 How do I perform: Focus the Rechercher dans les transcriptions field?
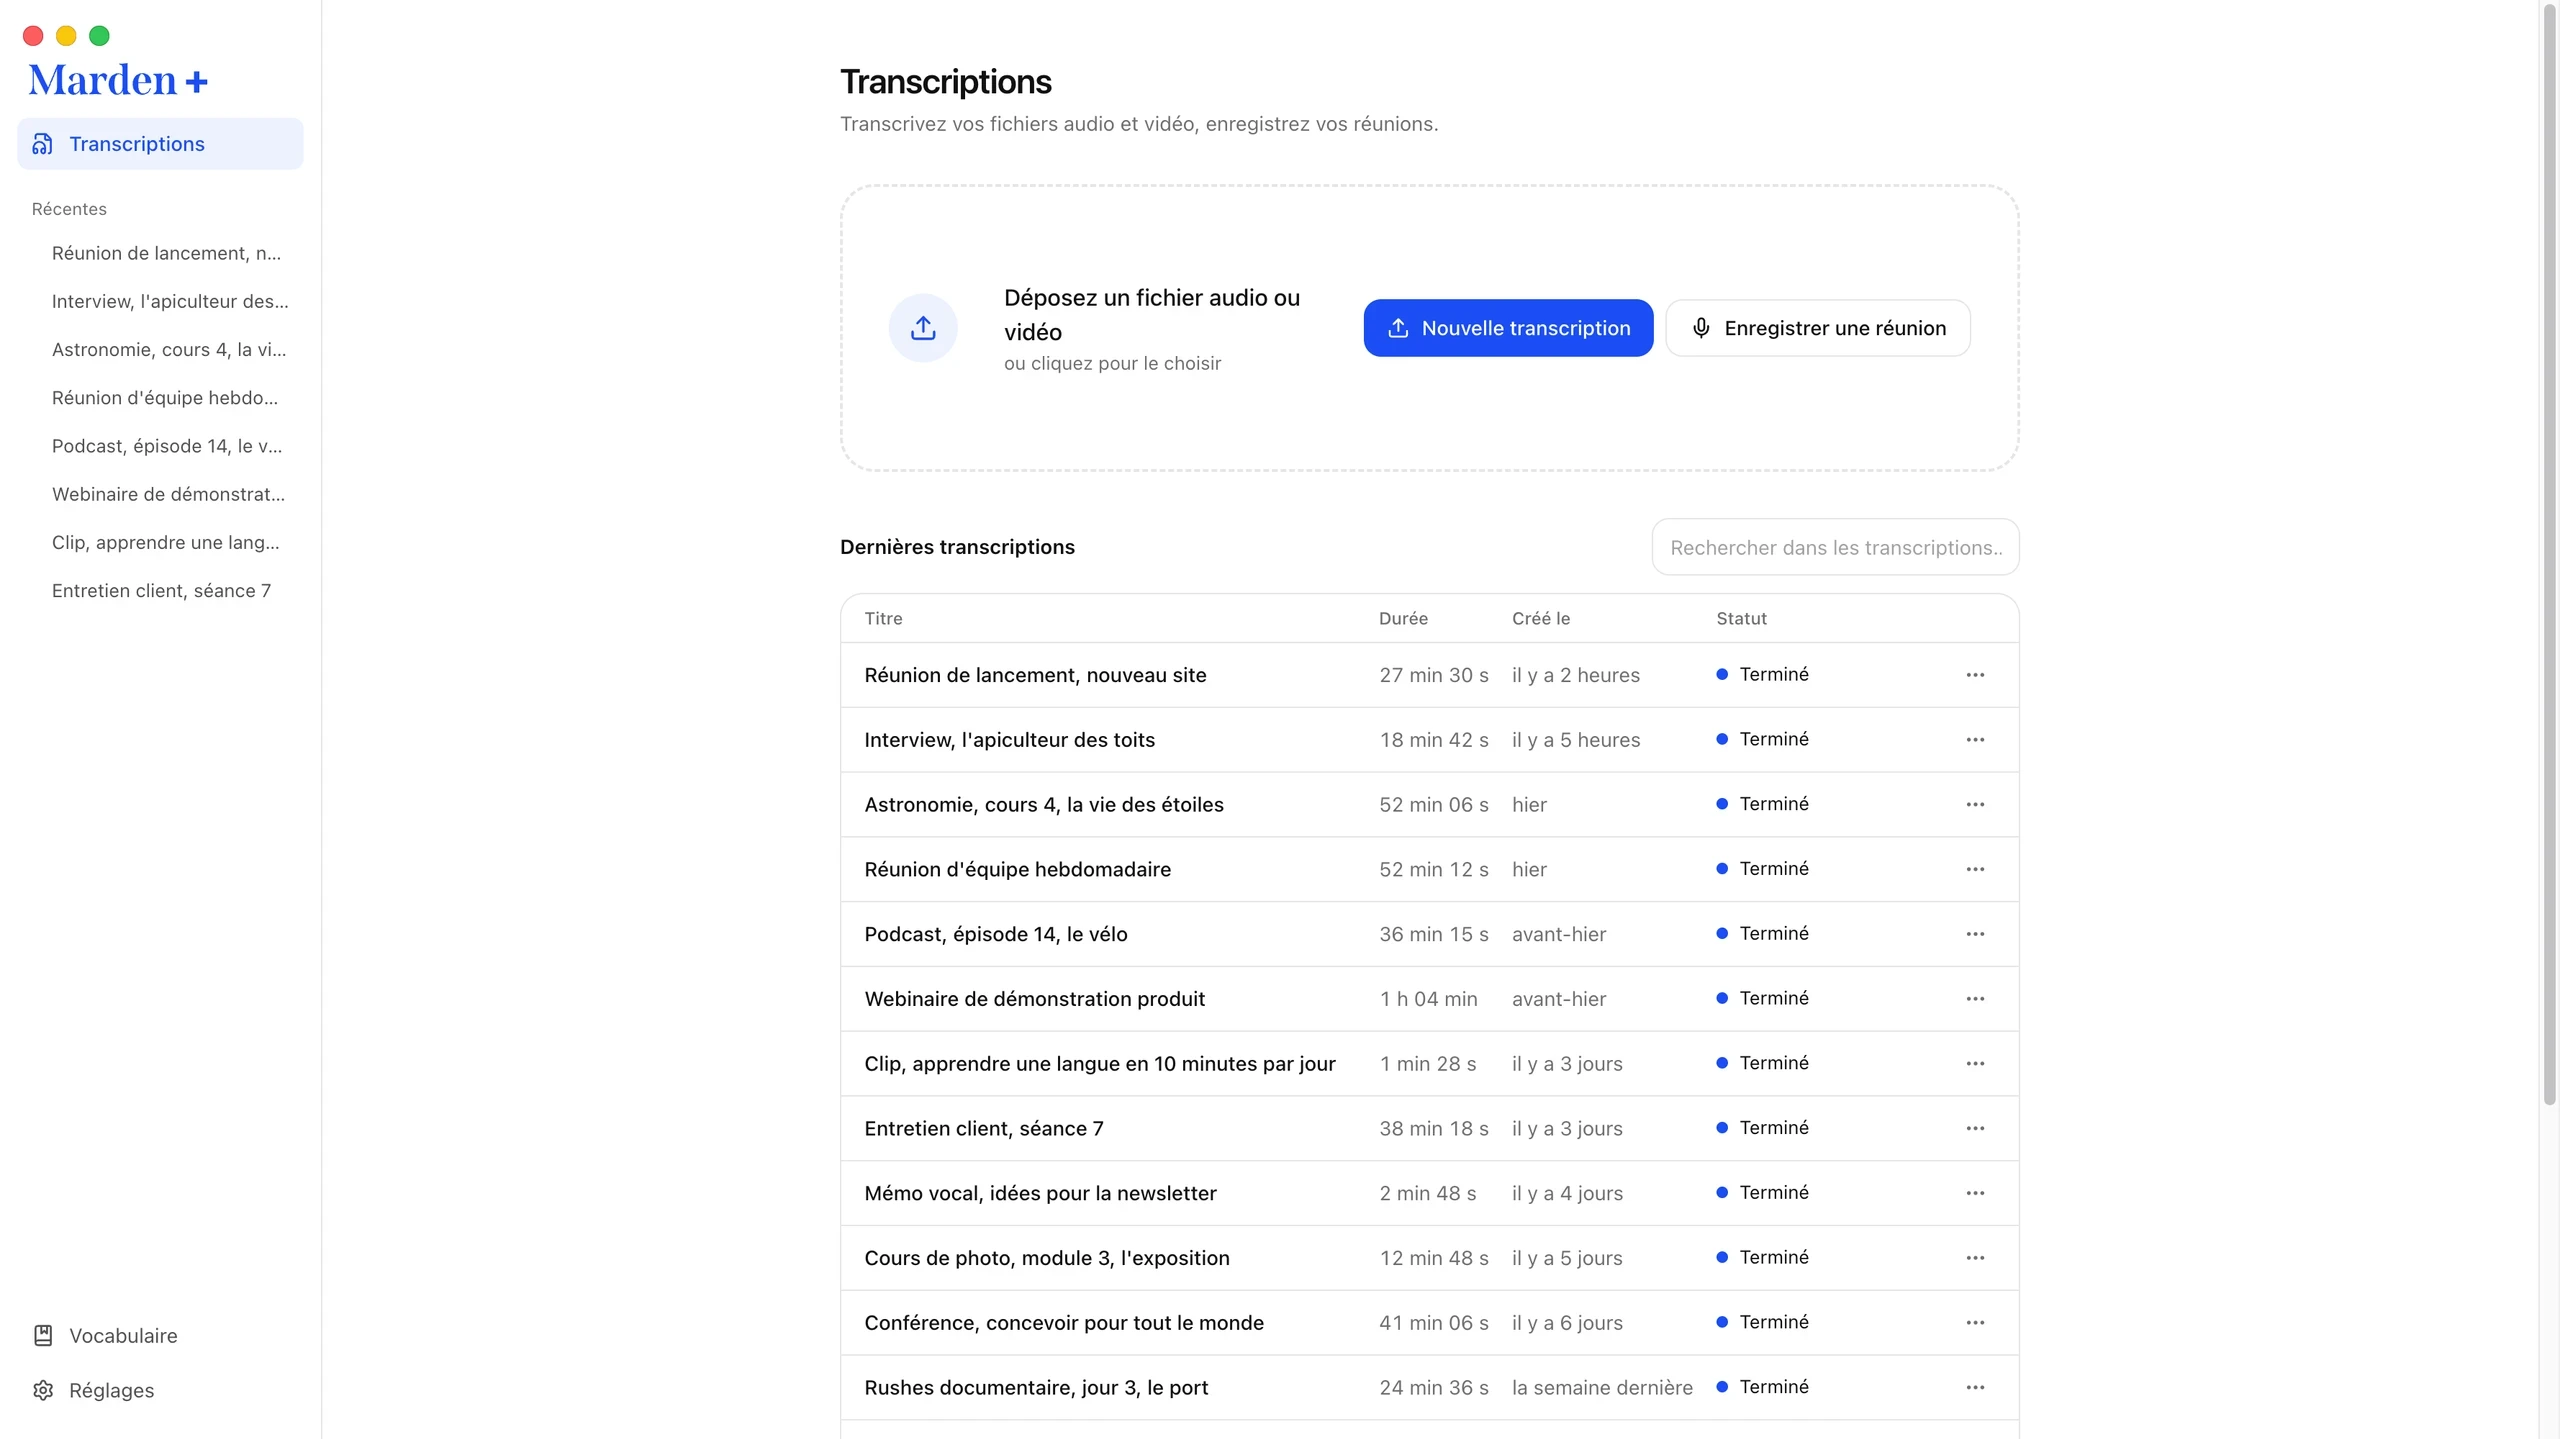1835,547
